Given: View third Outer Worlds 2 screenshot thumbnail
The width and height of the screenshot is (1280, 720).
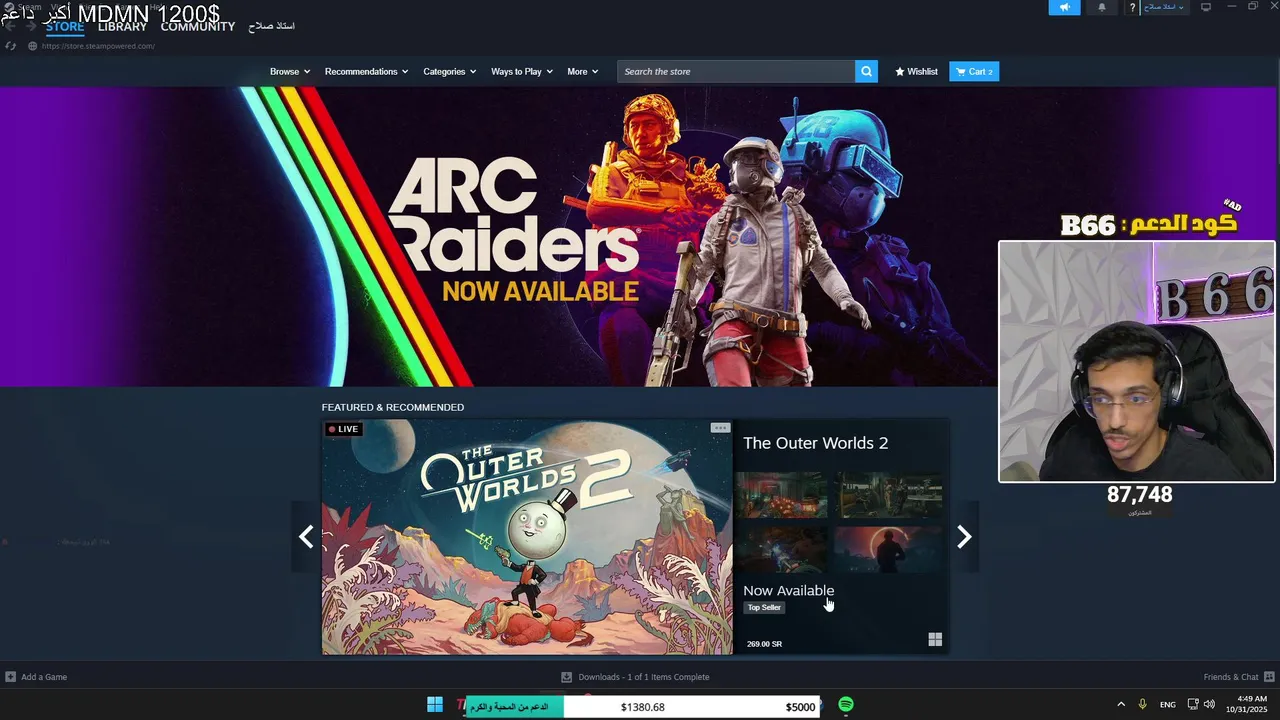Looking at the screenshot, I should [781, 549].
